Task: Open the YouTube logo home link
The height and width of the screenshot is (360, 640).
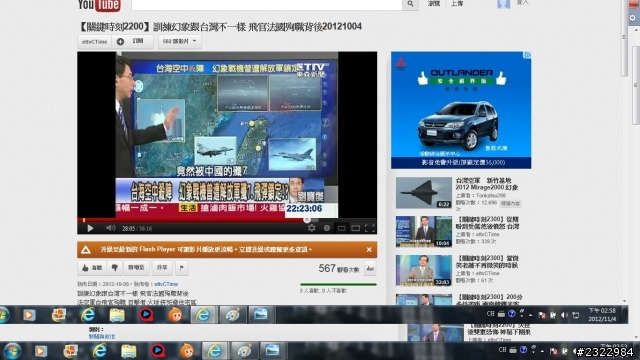Action: pyautogui.click(x=99, y=5)
